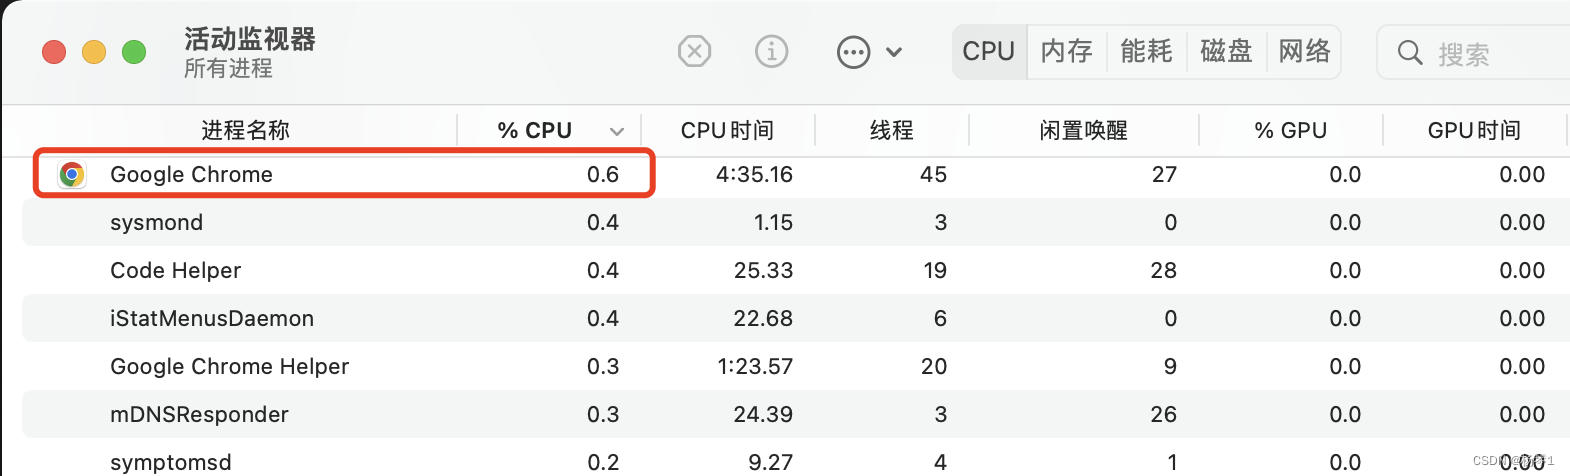Switch to the CPU tab
Image resolution: width=1570 pixels, height=476 pixels.
988,51
